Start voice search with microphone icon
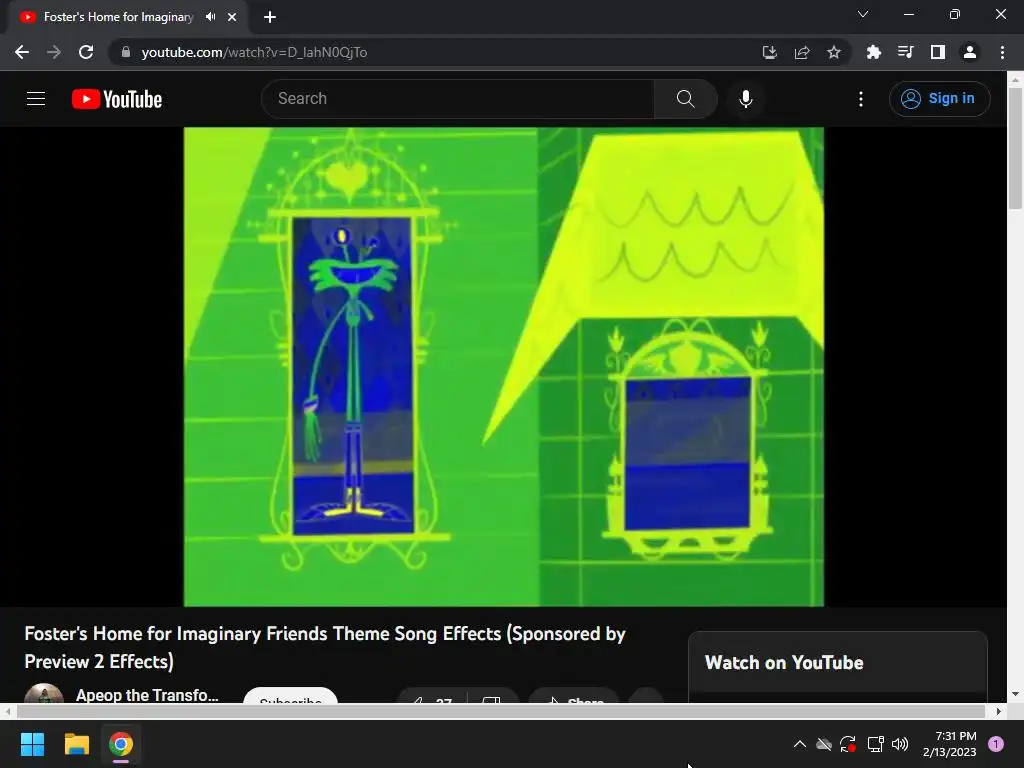 tap(745, 99)
